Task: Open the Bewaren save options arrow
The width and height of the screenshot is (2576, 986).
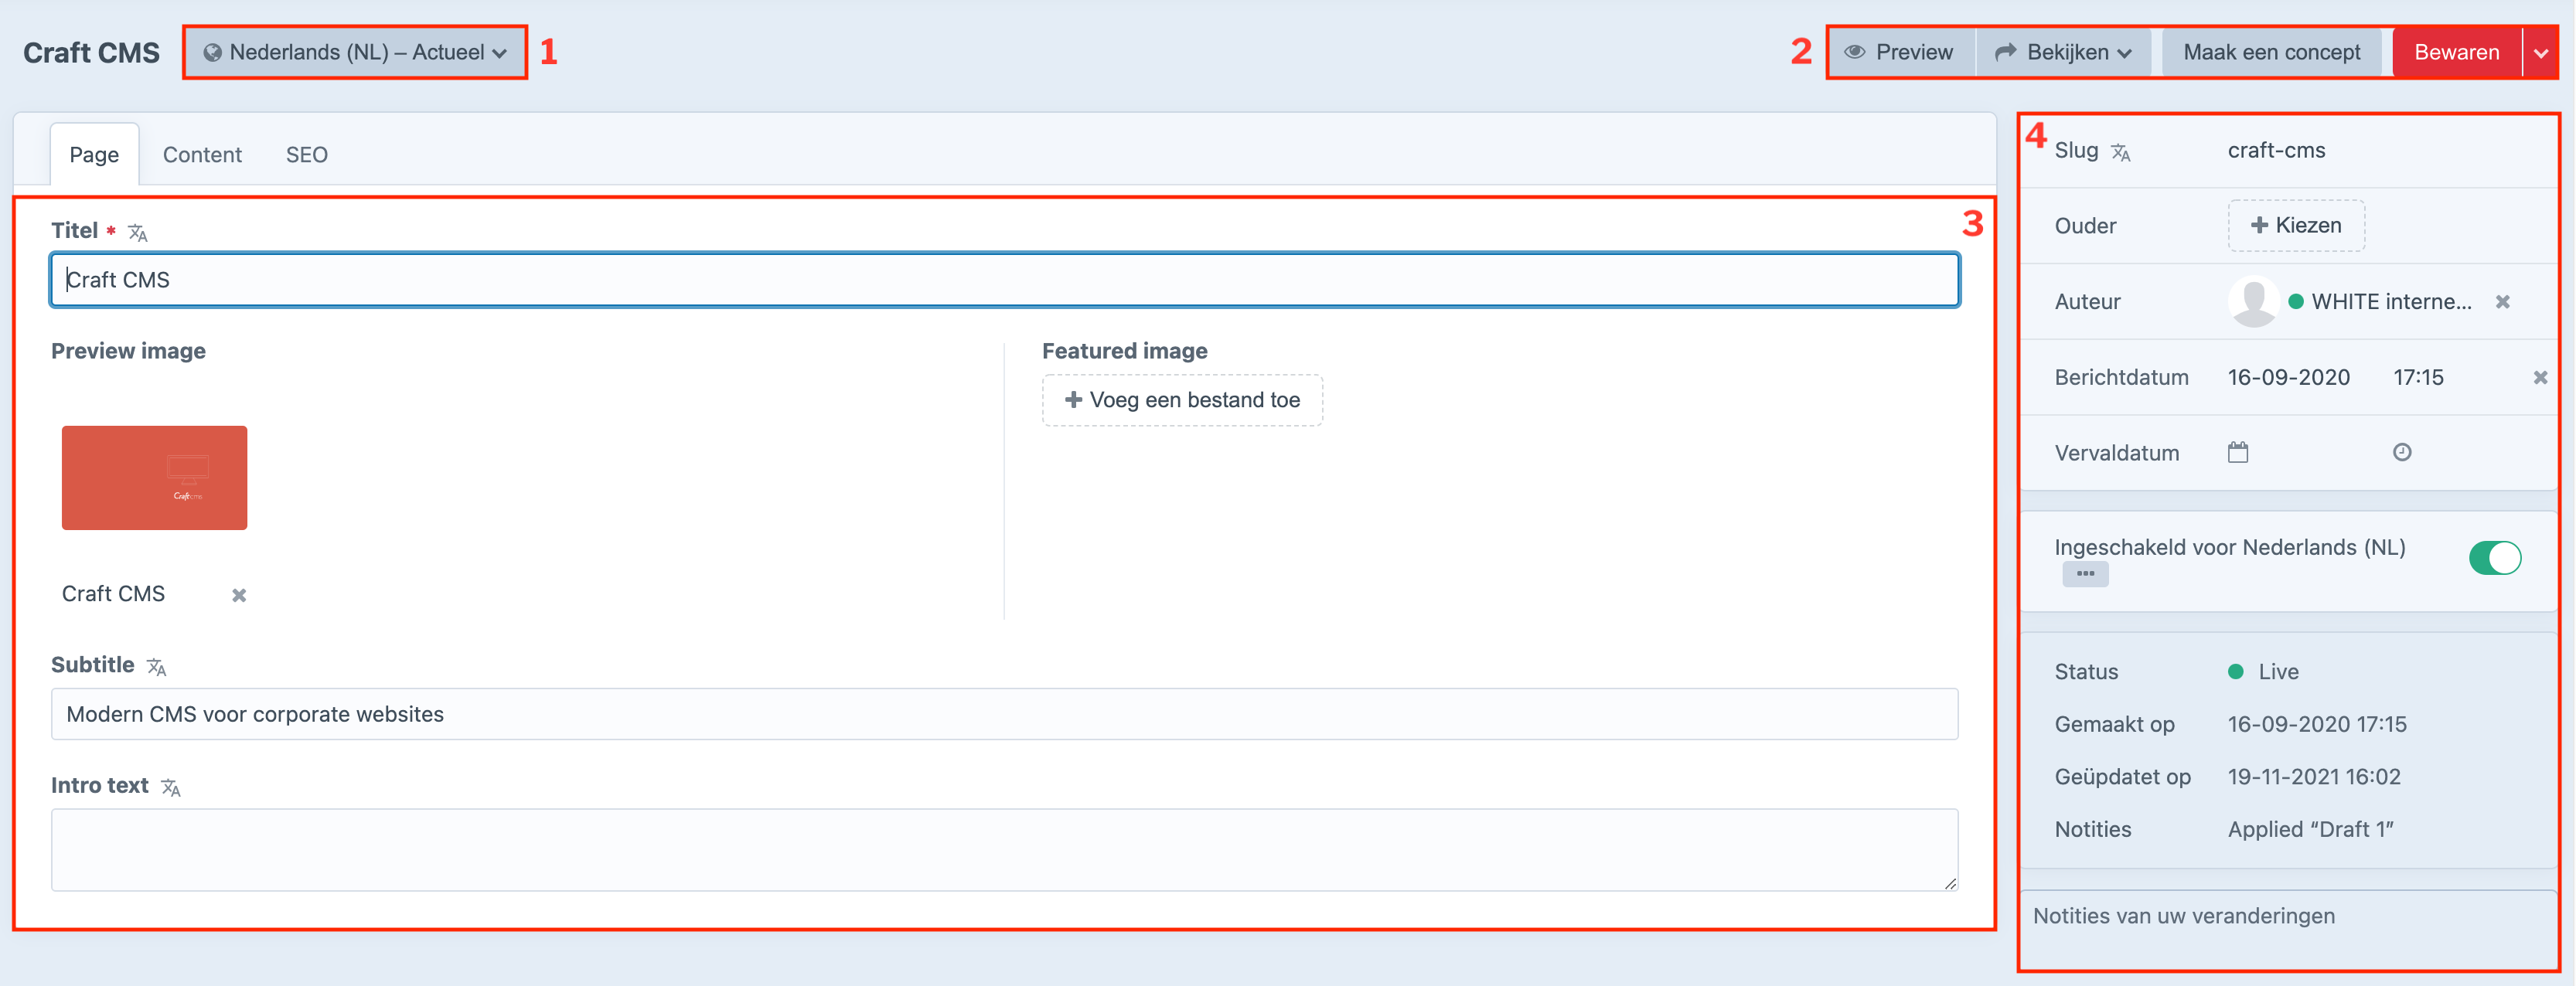Action: tap(2541, 53)
